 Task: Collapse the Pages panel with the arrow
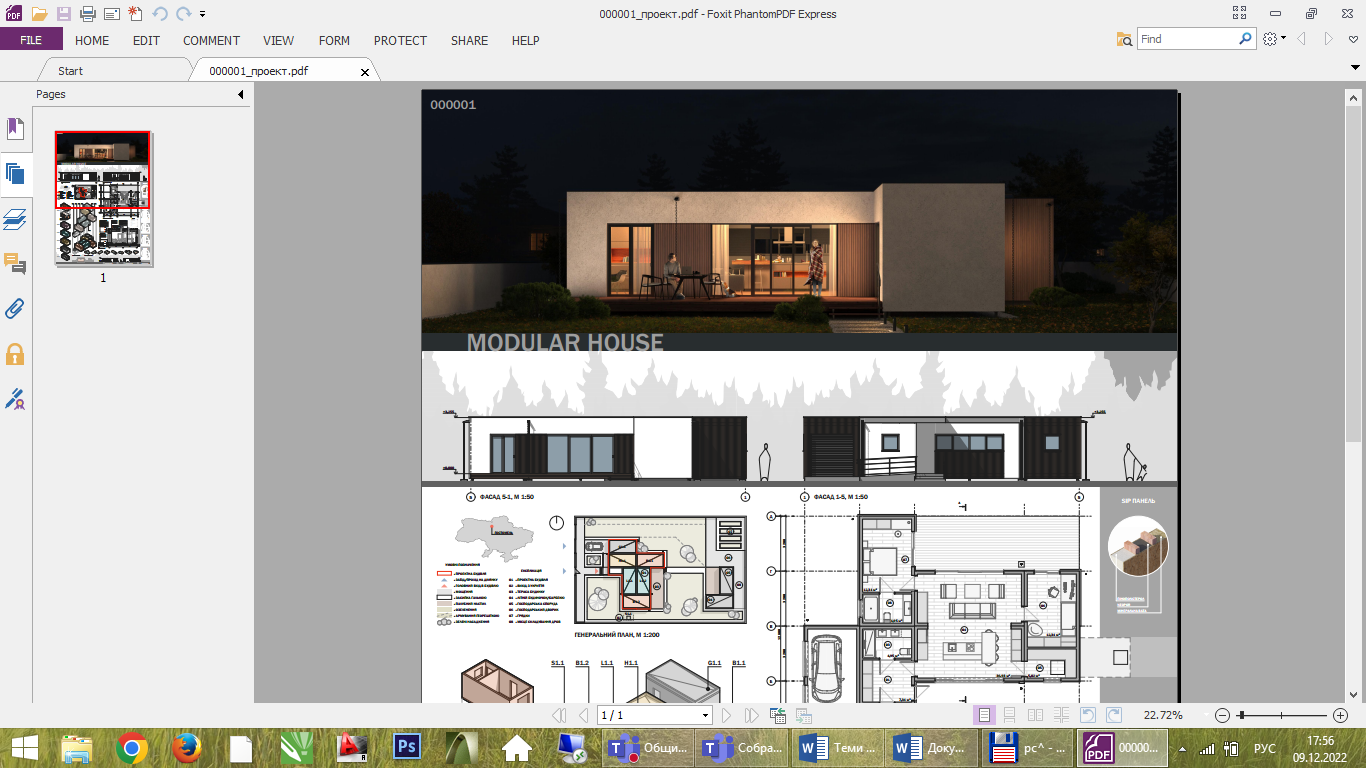[241, 94]
